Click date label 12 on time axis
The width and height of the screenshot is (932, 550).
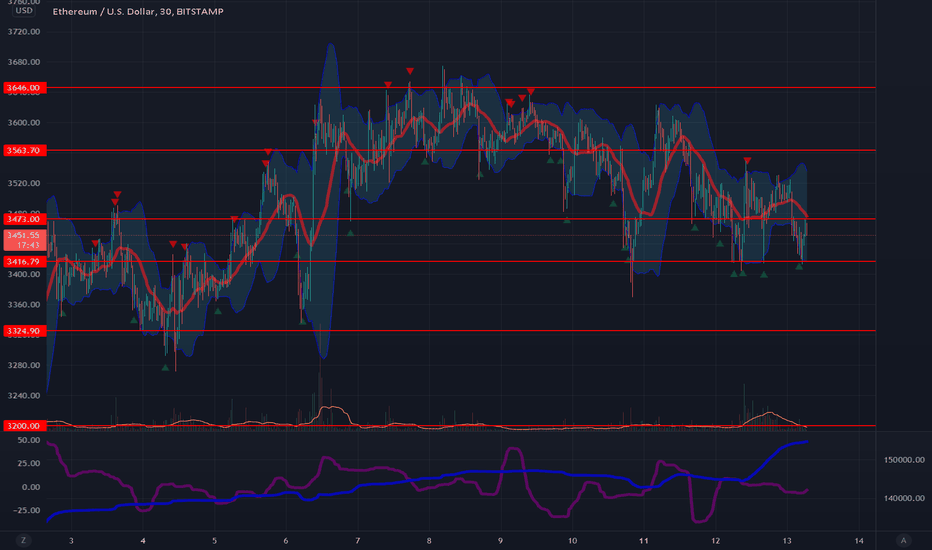(x=716, y=540)
